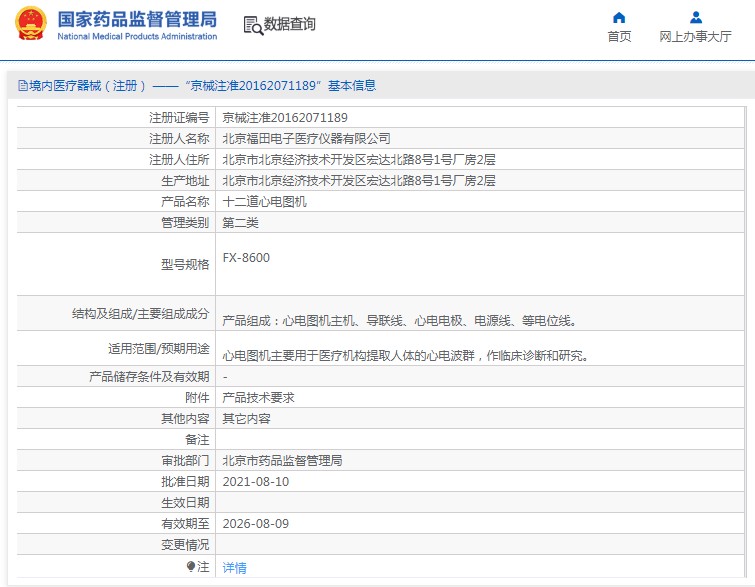Select the 注册人住所 address value
Image resolution: width=755 pixels, height=587 pixels.
pos(359,159)
